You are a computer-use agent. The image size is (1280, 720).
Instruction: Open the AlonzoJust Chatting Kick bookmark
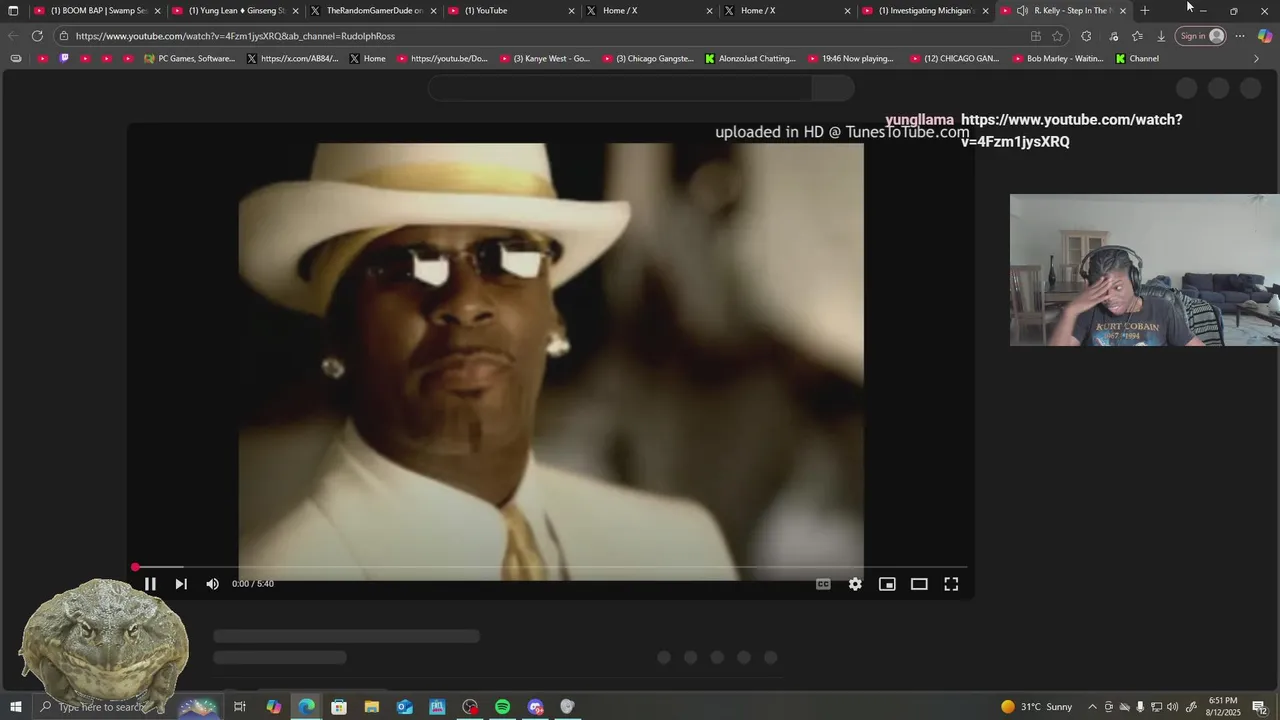point(750,58)
